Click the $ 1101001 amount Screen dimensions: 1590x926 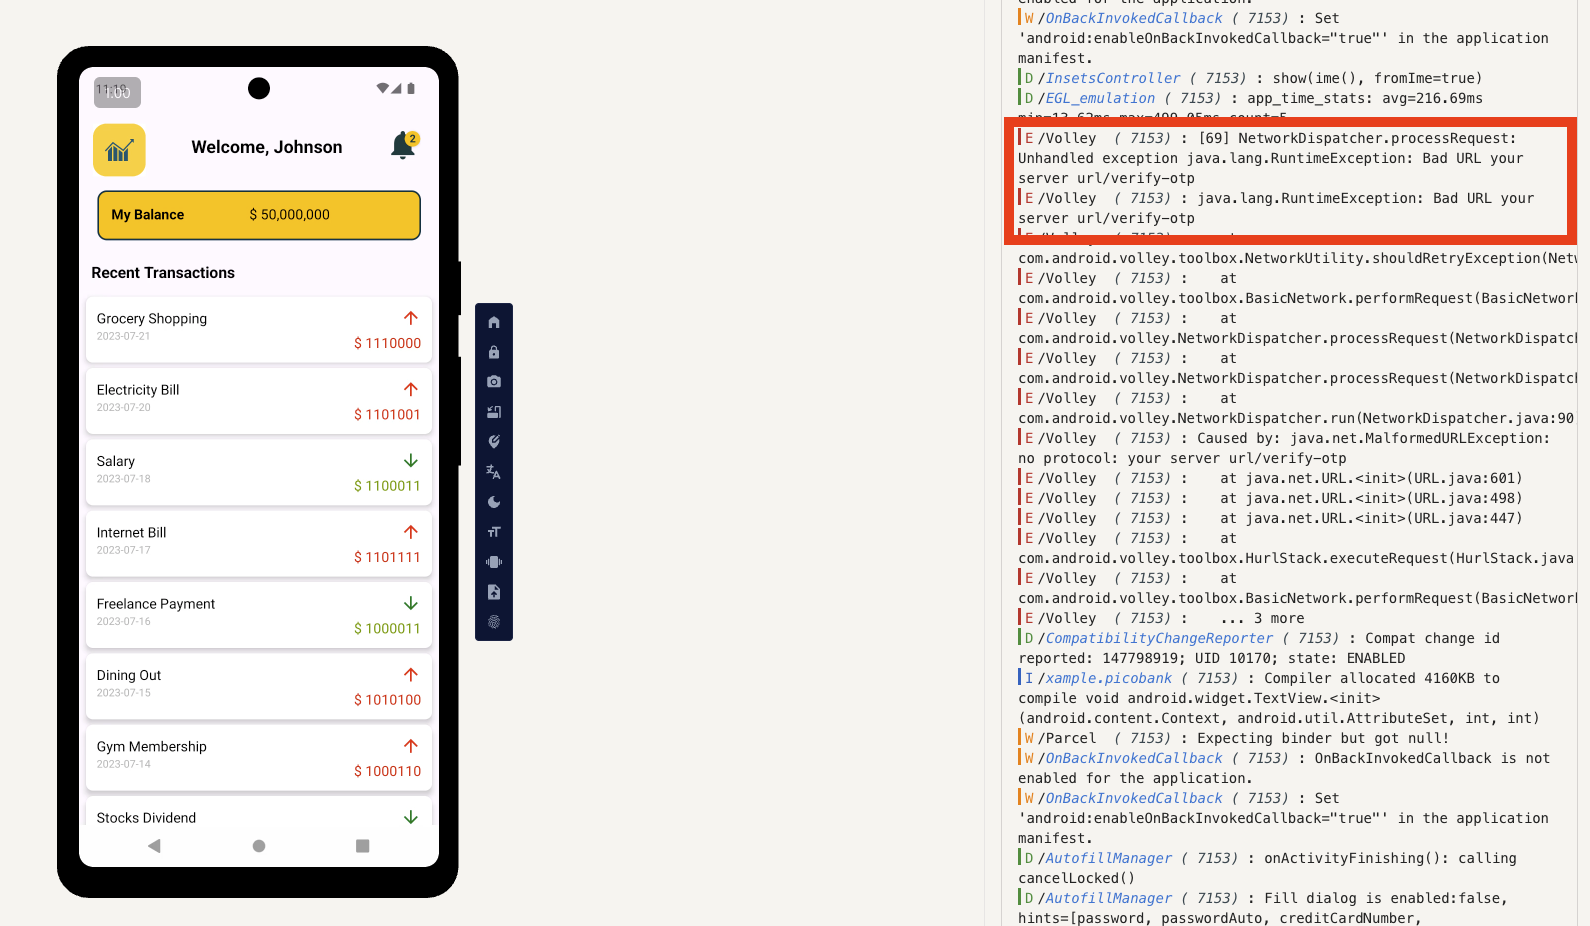pos(387,414)
